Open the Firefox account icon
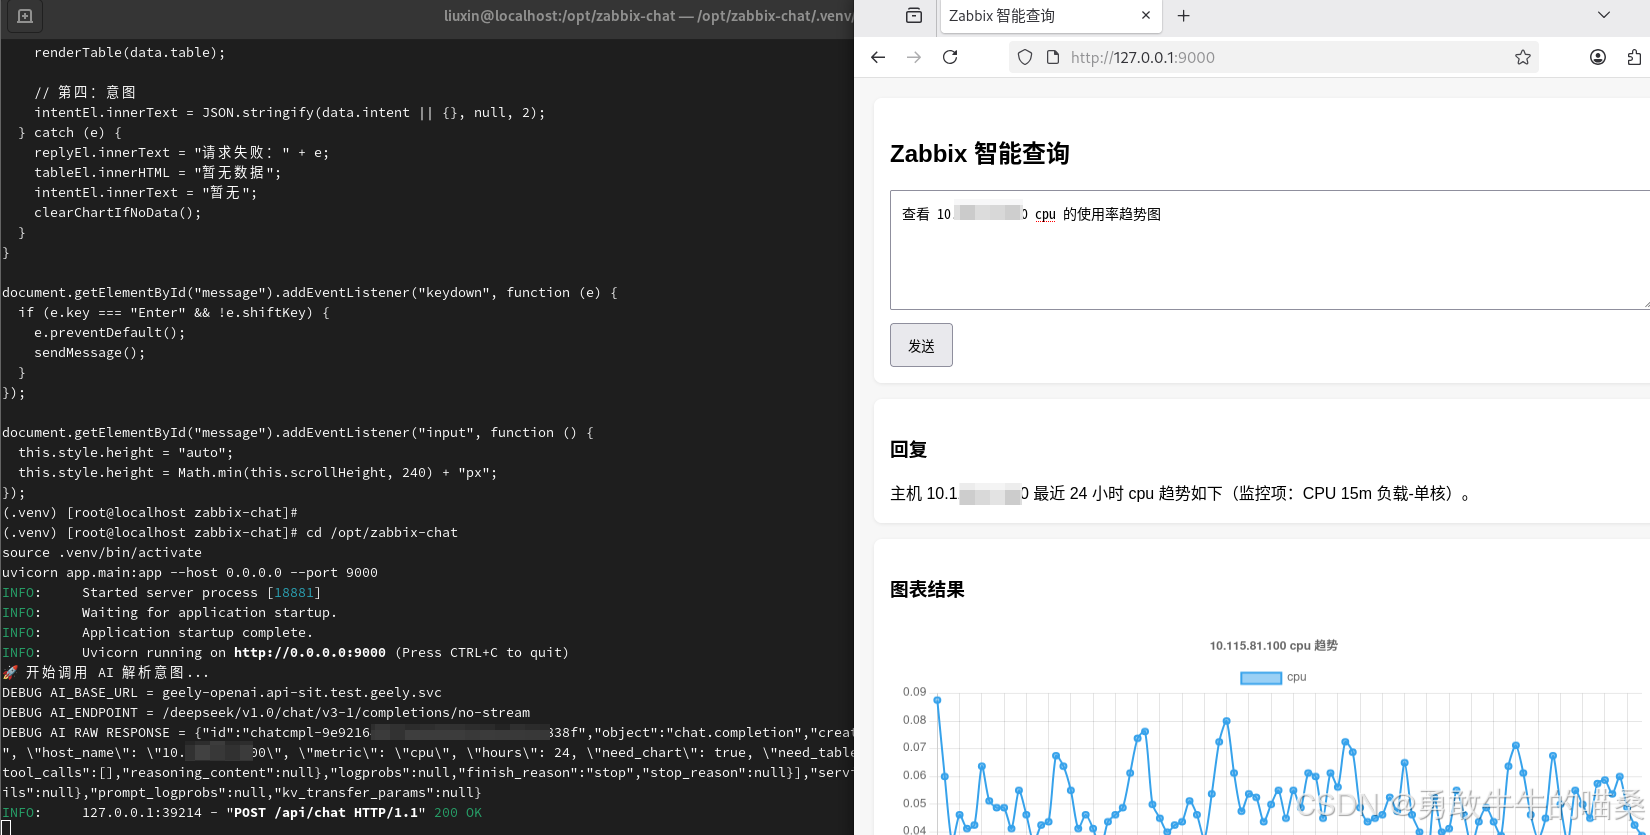1650x835 pixels. click(1598, 57)
